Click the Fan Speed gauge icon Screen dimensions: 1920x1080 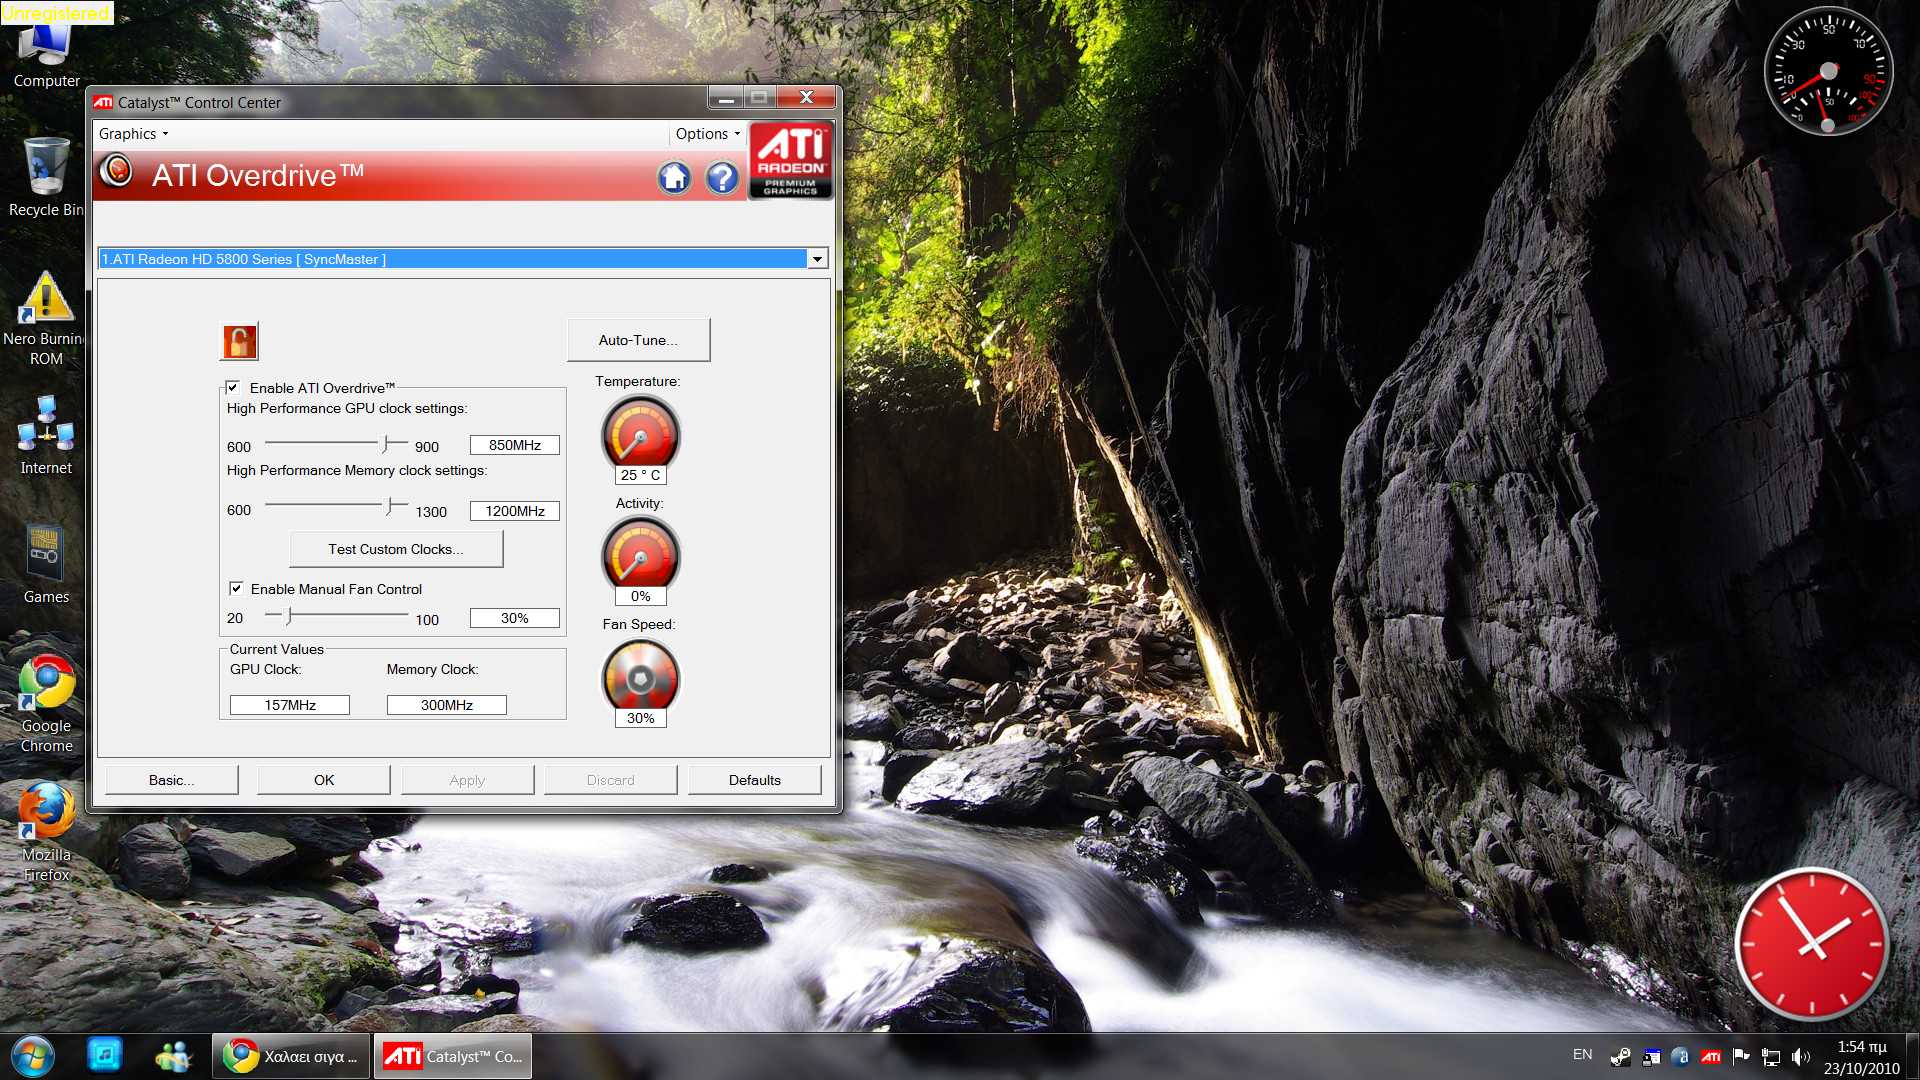tap(640, 677)
